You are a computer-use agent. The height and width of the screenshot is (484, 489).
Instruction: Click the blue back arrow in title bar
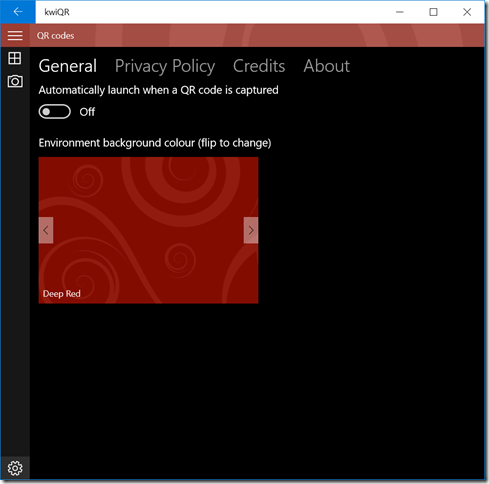tap(18, 12)
